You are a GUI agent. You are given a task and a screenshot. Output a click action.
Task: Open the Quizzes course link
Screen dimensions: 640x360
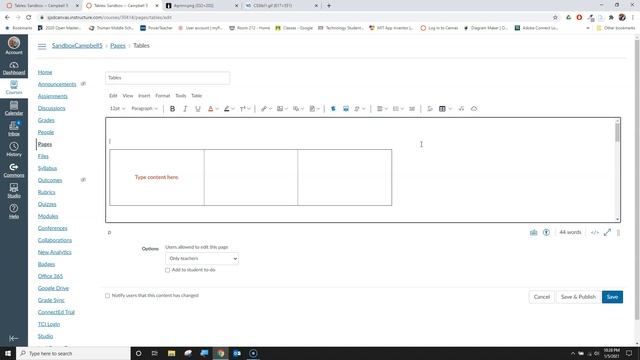click(x=47, y=204)
